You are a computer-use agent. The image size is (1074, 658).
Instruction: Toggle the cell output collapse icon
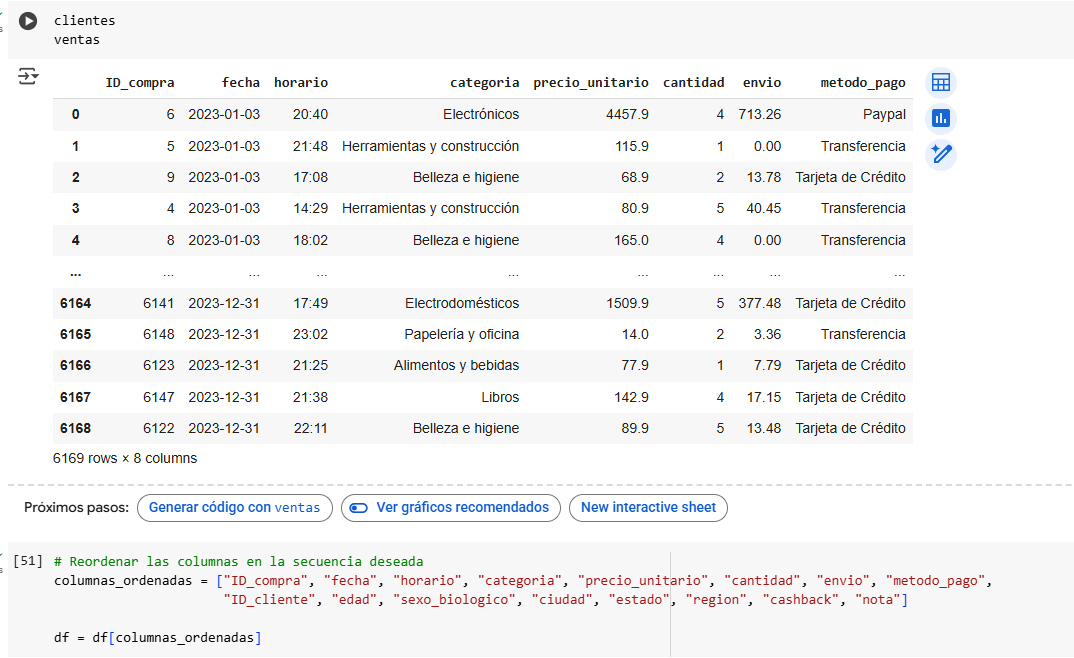pyautogui.click(x=28, y=76)
